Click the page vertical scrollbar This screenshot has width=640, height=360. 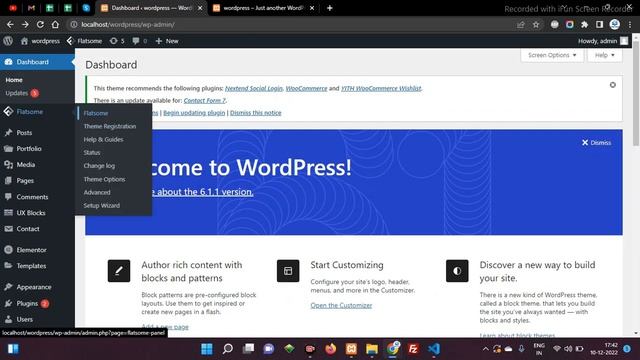click(x=636, y=94)
